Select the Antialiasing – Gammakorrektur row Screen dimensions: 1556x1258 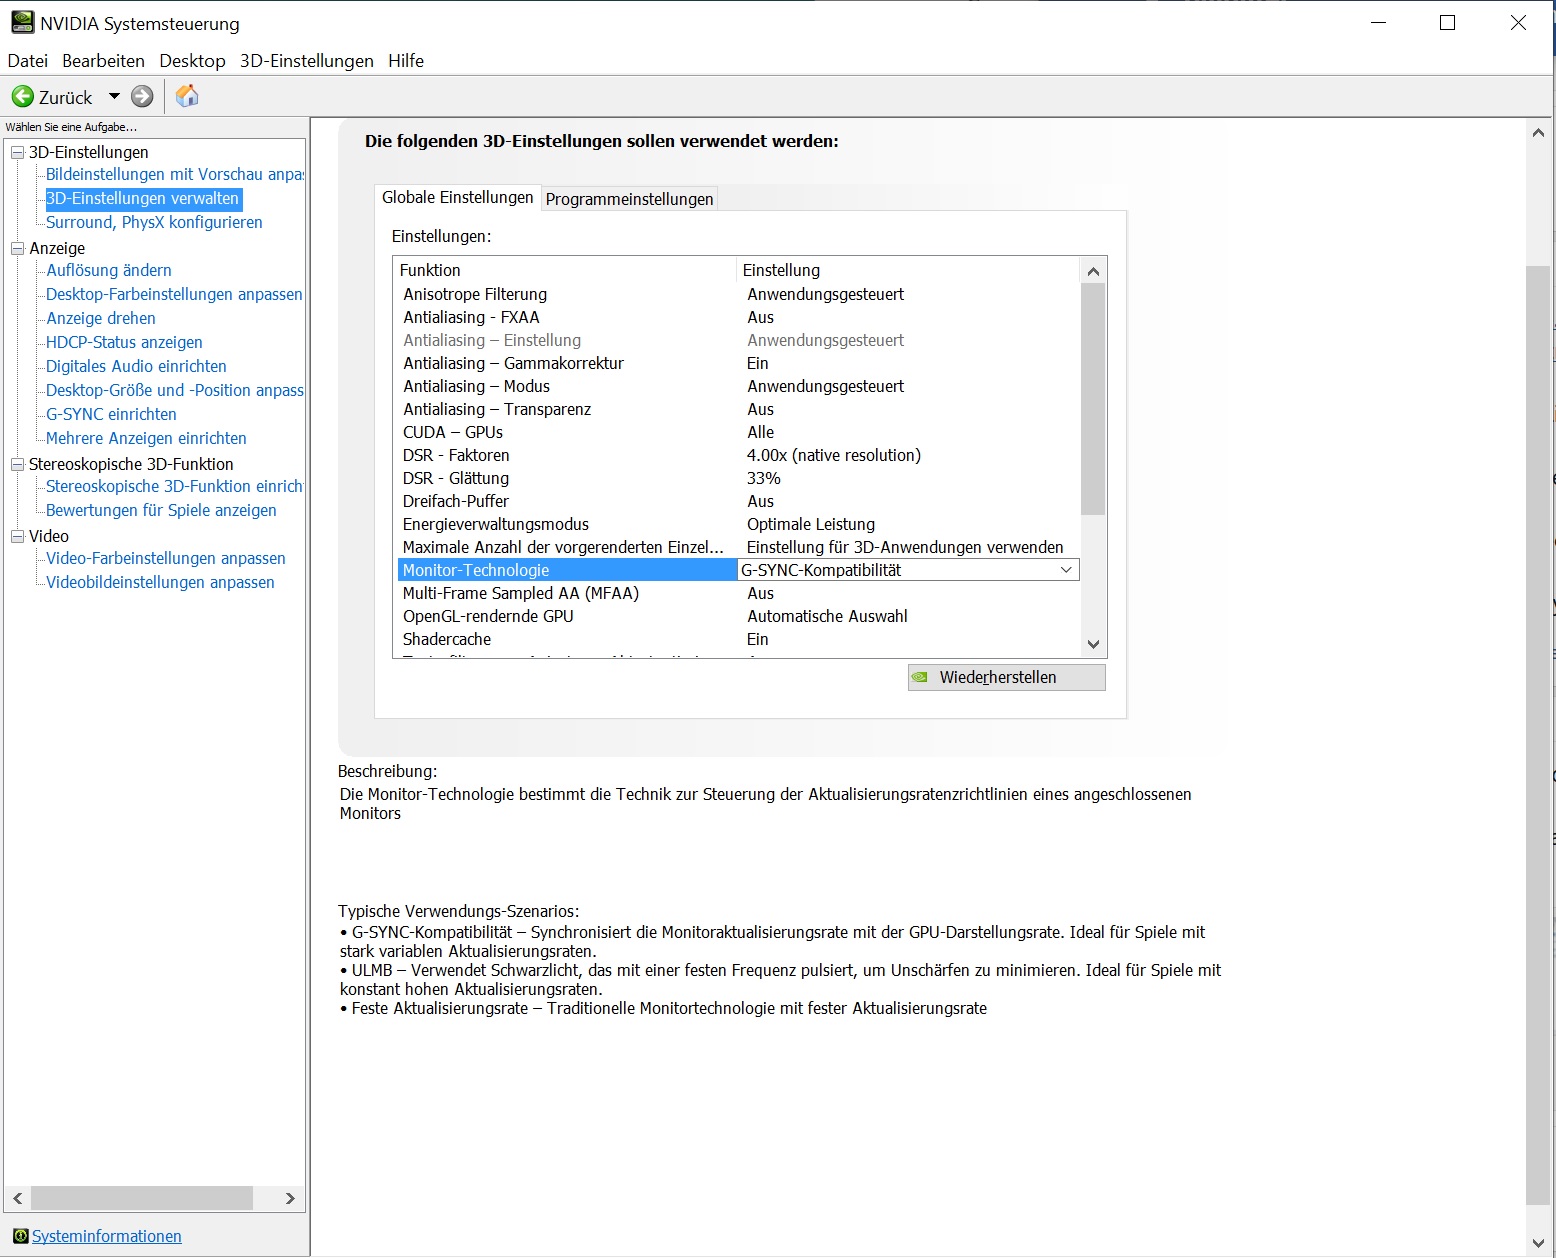pyautogui.click(x=738, y=363)
